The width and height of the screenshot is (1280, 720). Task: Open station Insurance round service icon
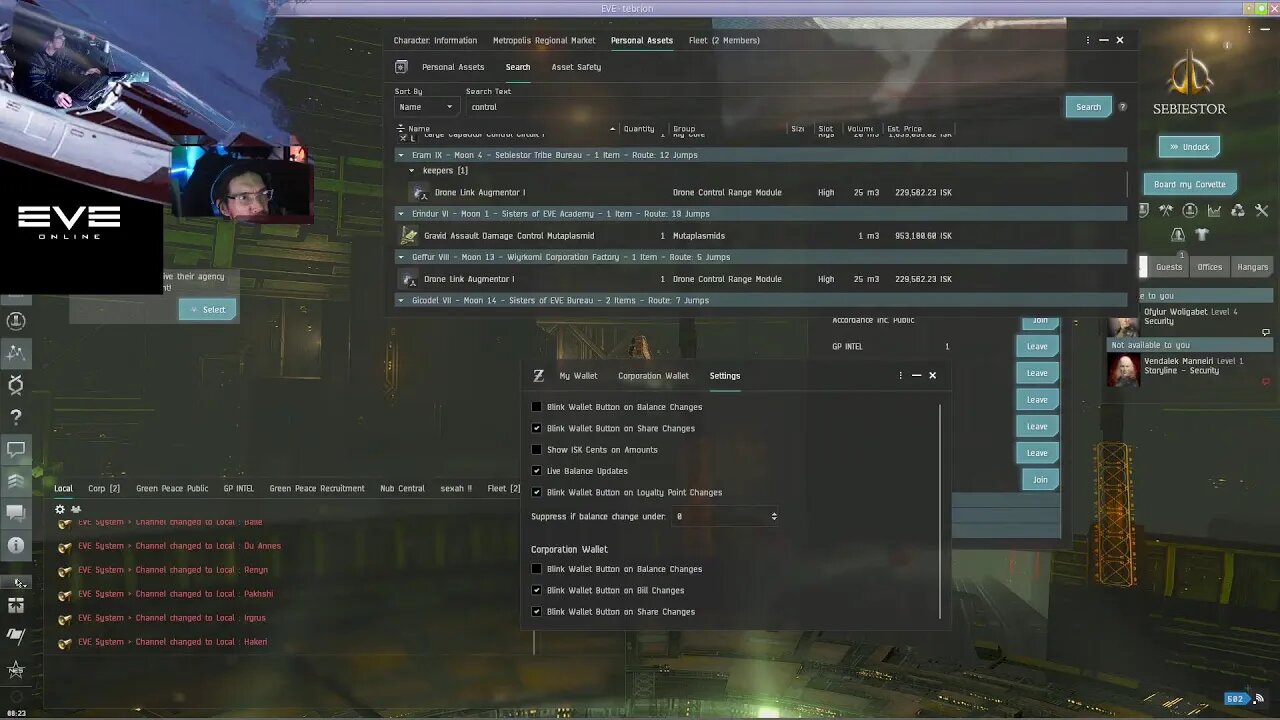[1190, 210]
